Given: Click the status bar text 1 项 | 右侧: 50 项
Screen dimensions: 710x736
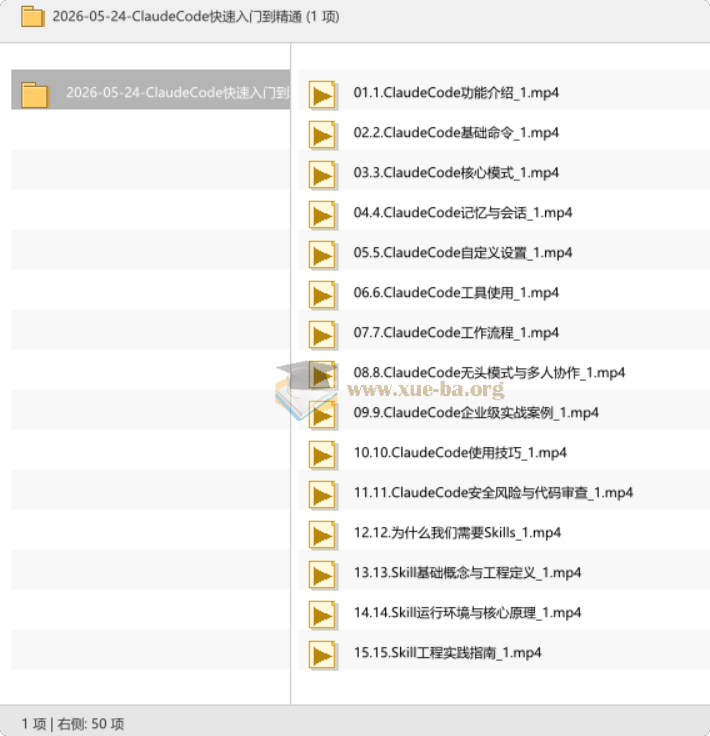Looking at the screenshot, I should (73, 724).
